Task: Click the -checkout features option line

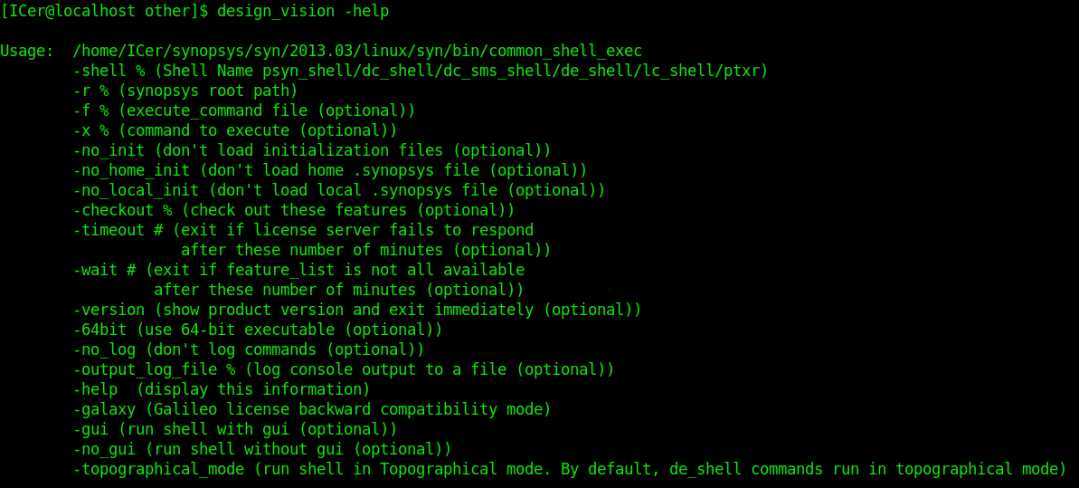Action: pos(293,210)
